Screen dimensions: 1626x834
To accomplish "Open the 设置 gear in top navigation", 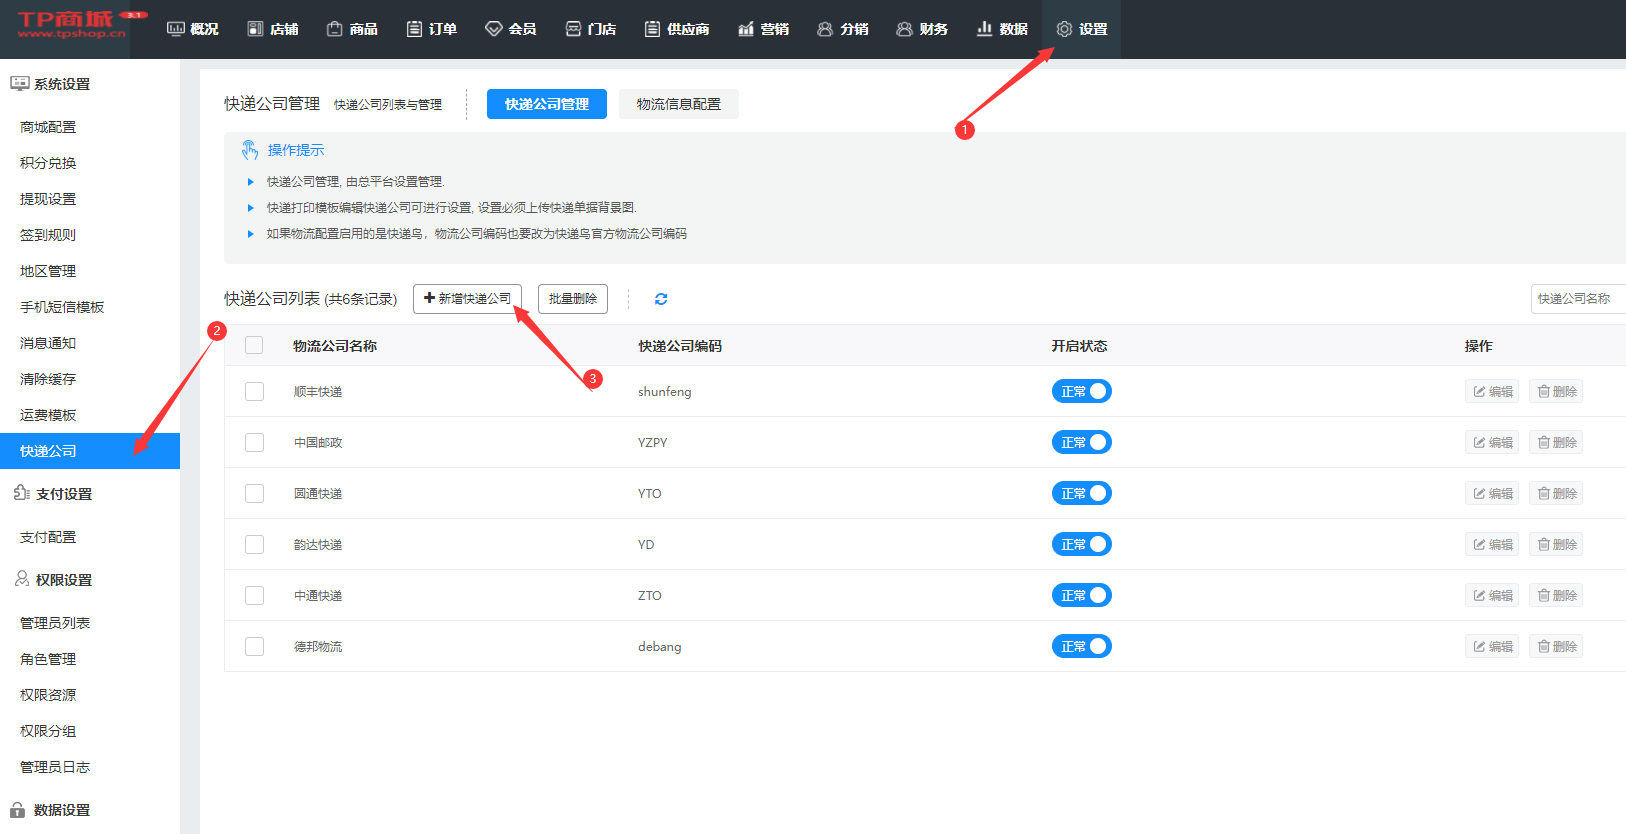I will pyautogui.click(x=1082, y=29).
